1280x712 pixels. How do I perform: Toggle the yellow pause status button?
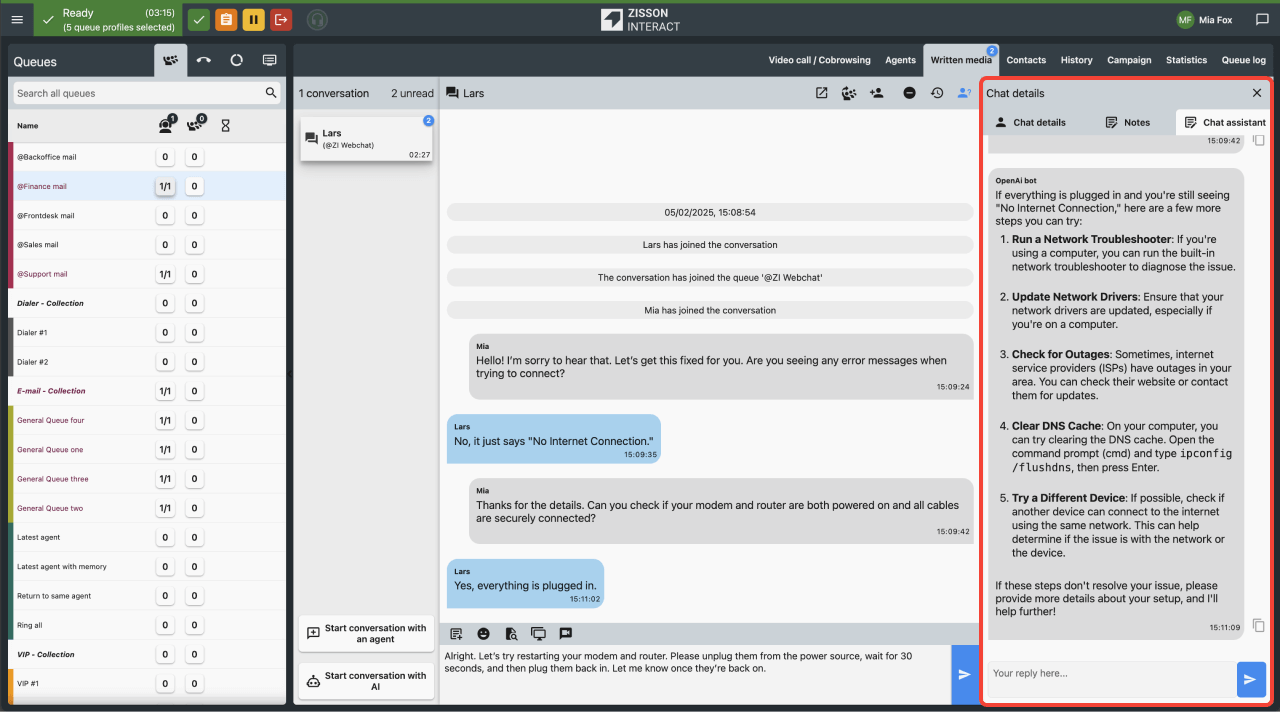254,19
